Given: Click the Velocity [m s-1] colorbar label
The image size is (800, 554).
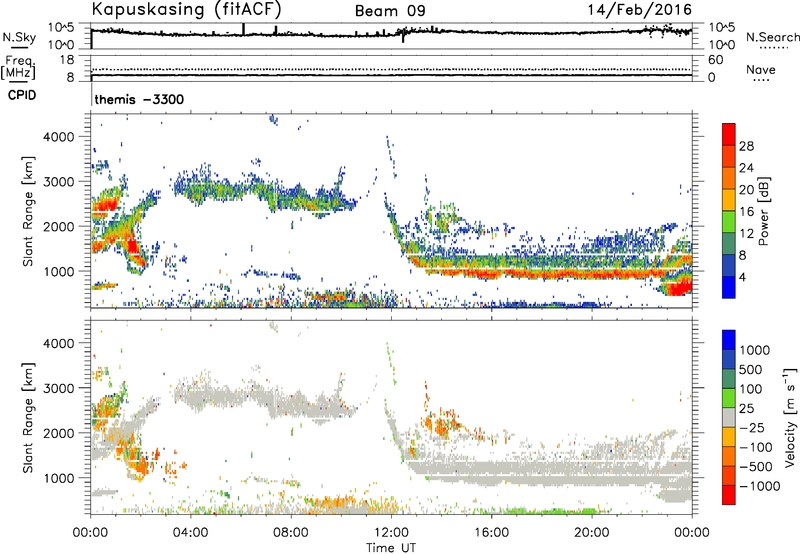Looking at the screenshot, I should [790, 417].
